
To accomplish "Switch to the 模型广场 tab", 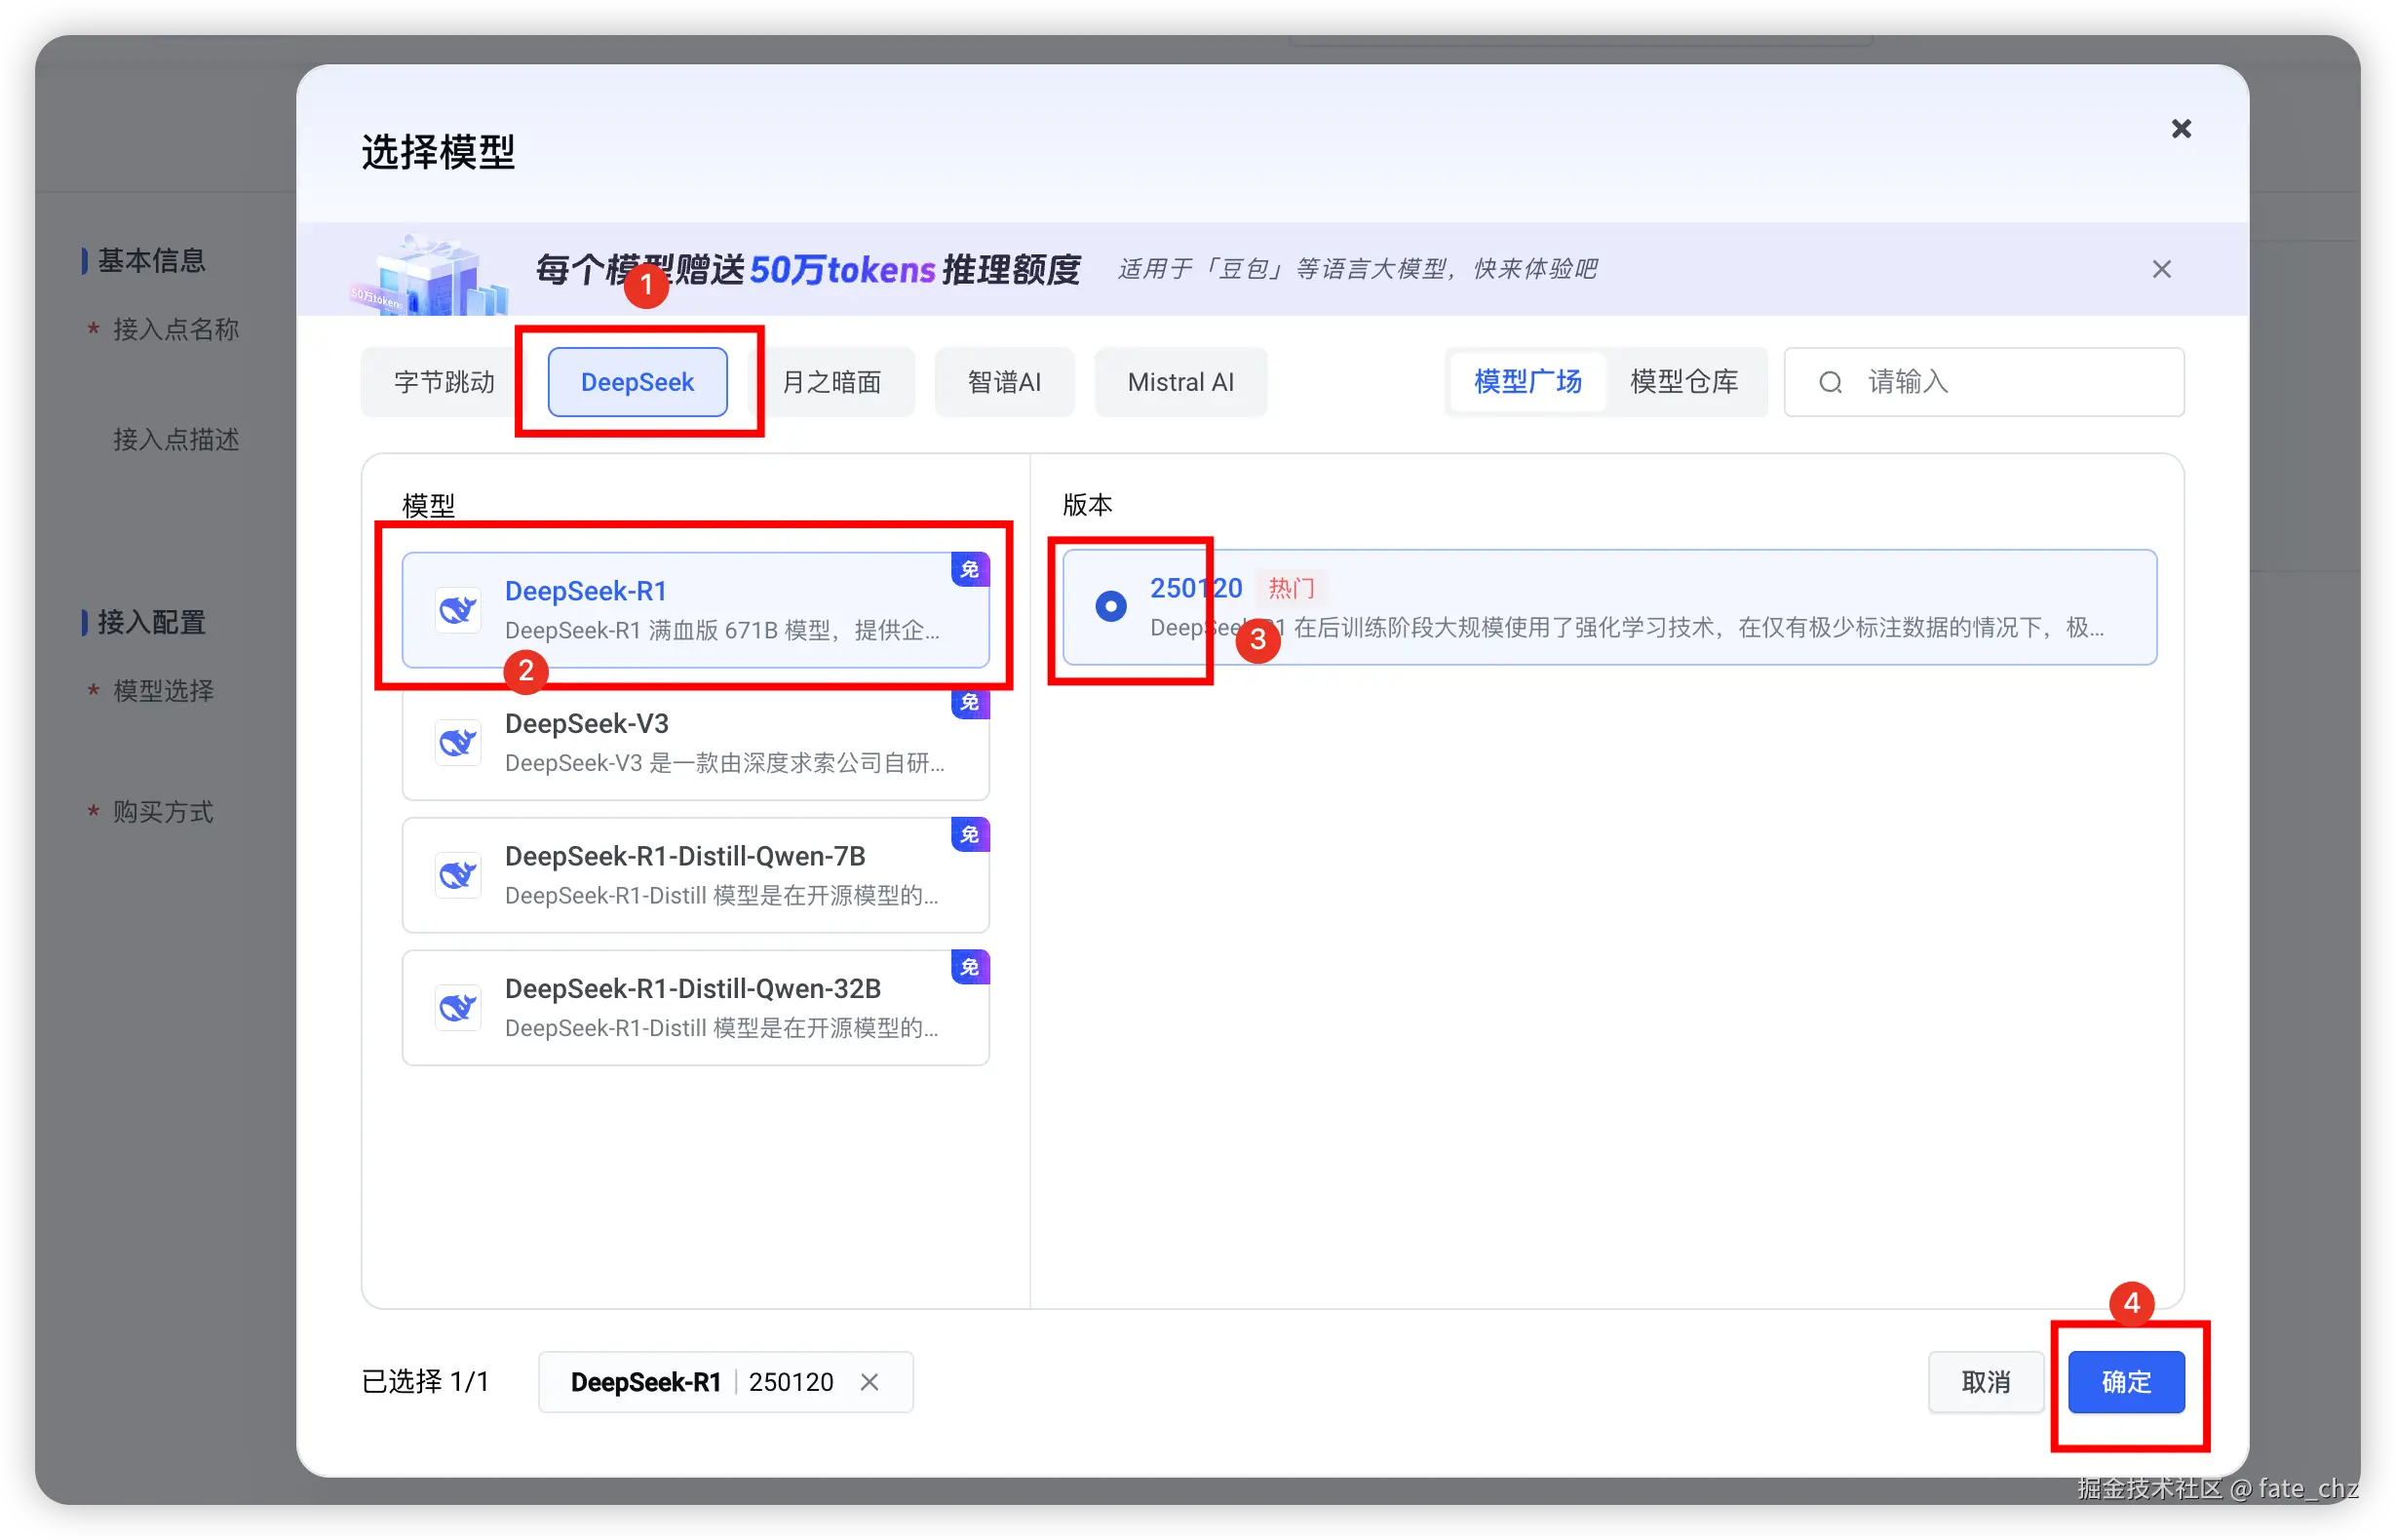I will (1527, 382).
